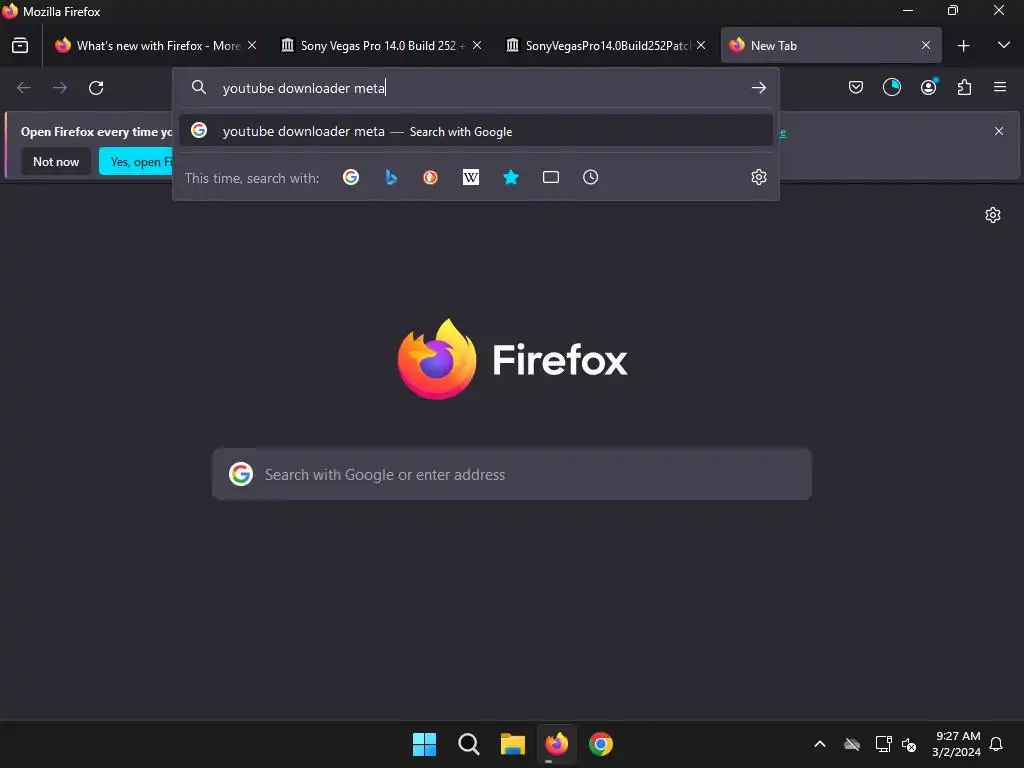The width and height of the screenshot is (1024, 768).
Task: Open Firefox View from the tab bar
Action: tap(20, 46)
